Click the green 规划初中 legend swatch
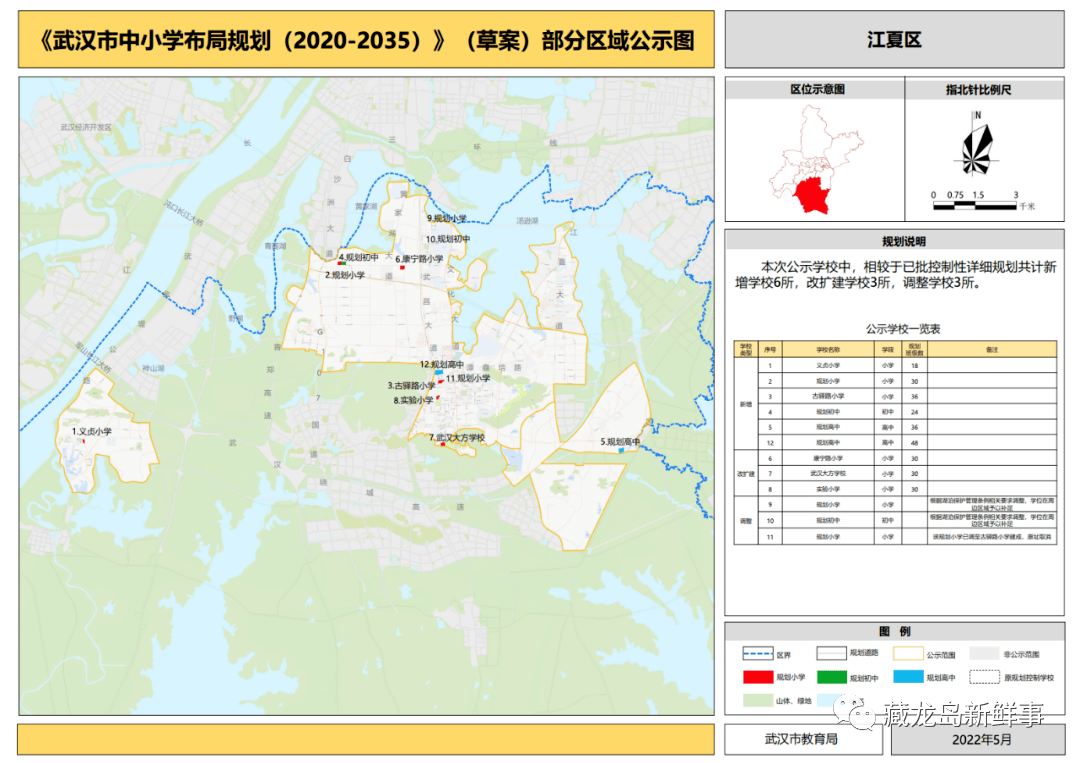The image size is (1080, 763). click(x=830, y=677)
